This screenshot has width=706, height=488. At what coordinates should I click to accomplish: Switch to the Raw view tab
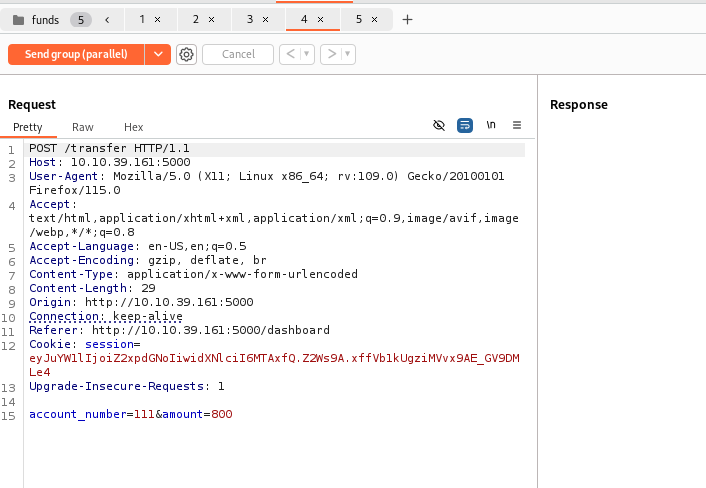coord(83,127)
